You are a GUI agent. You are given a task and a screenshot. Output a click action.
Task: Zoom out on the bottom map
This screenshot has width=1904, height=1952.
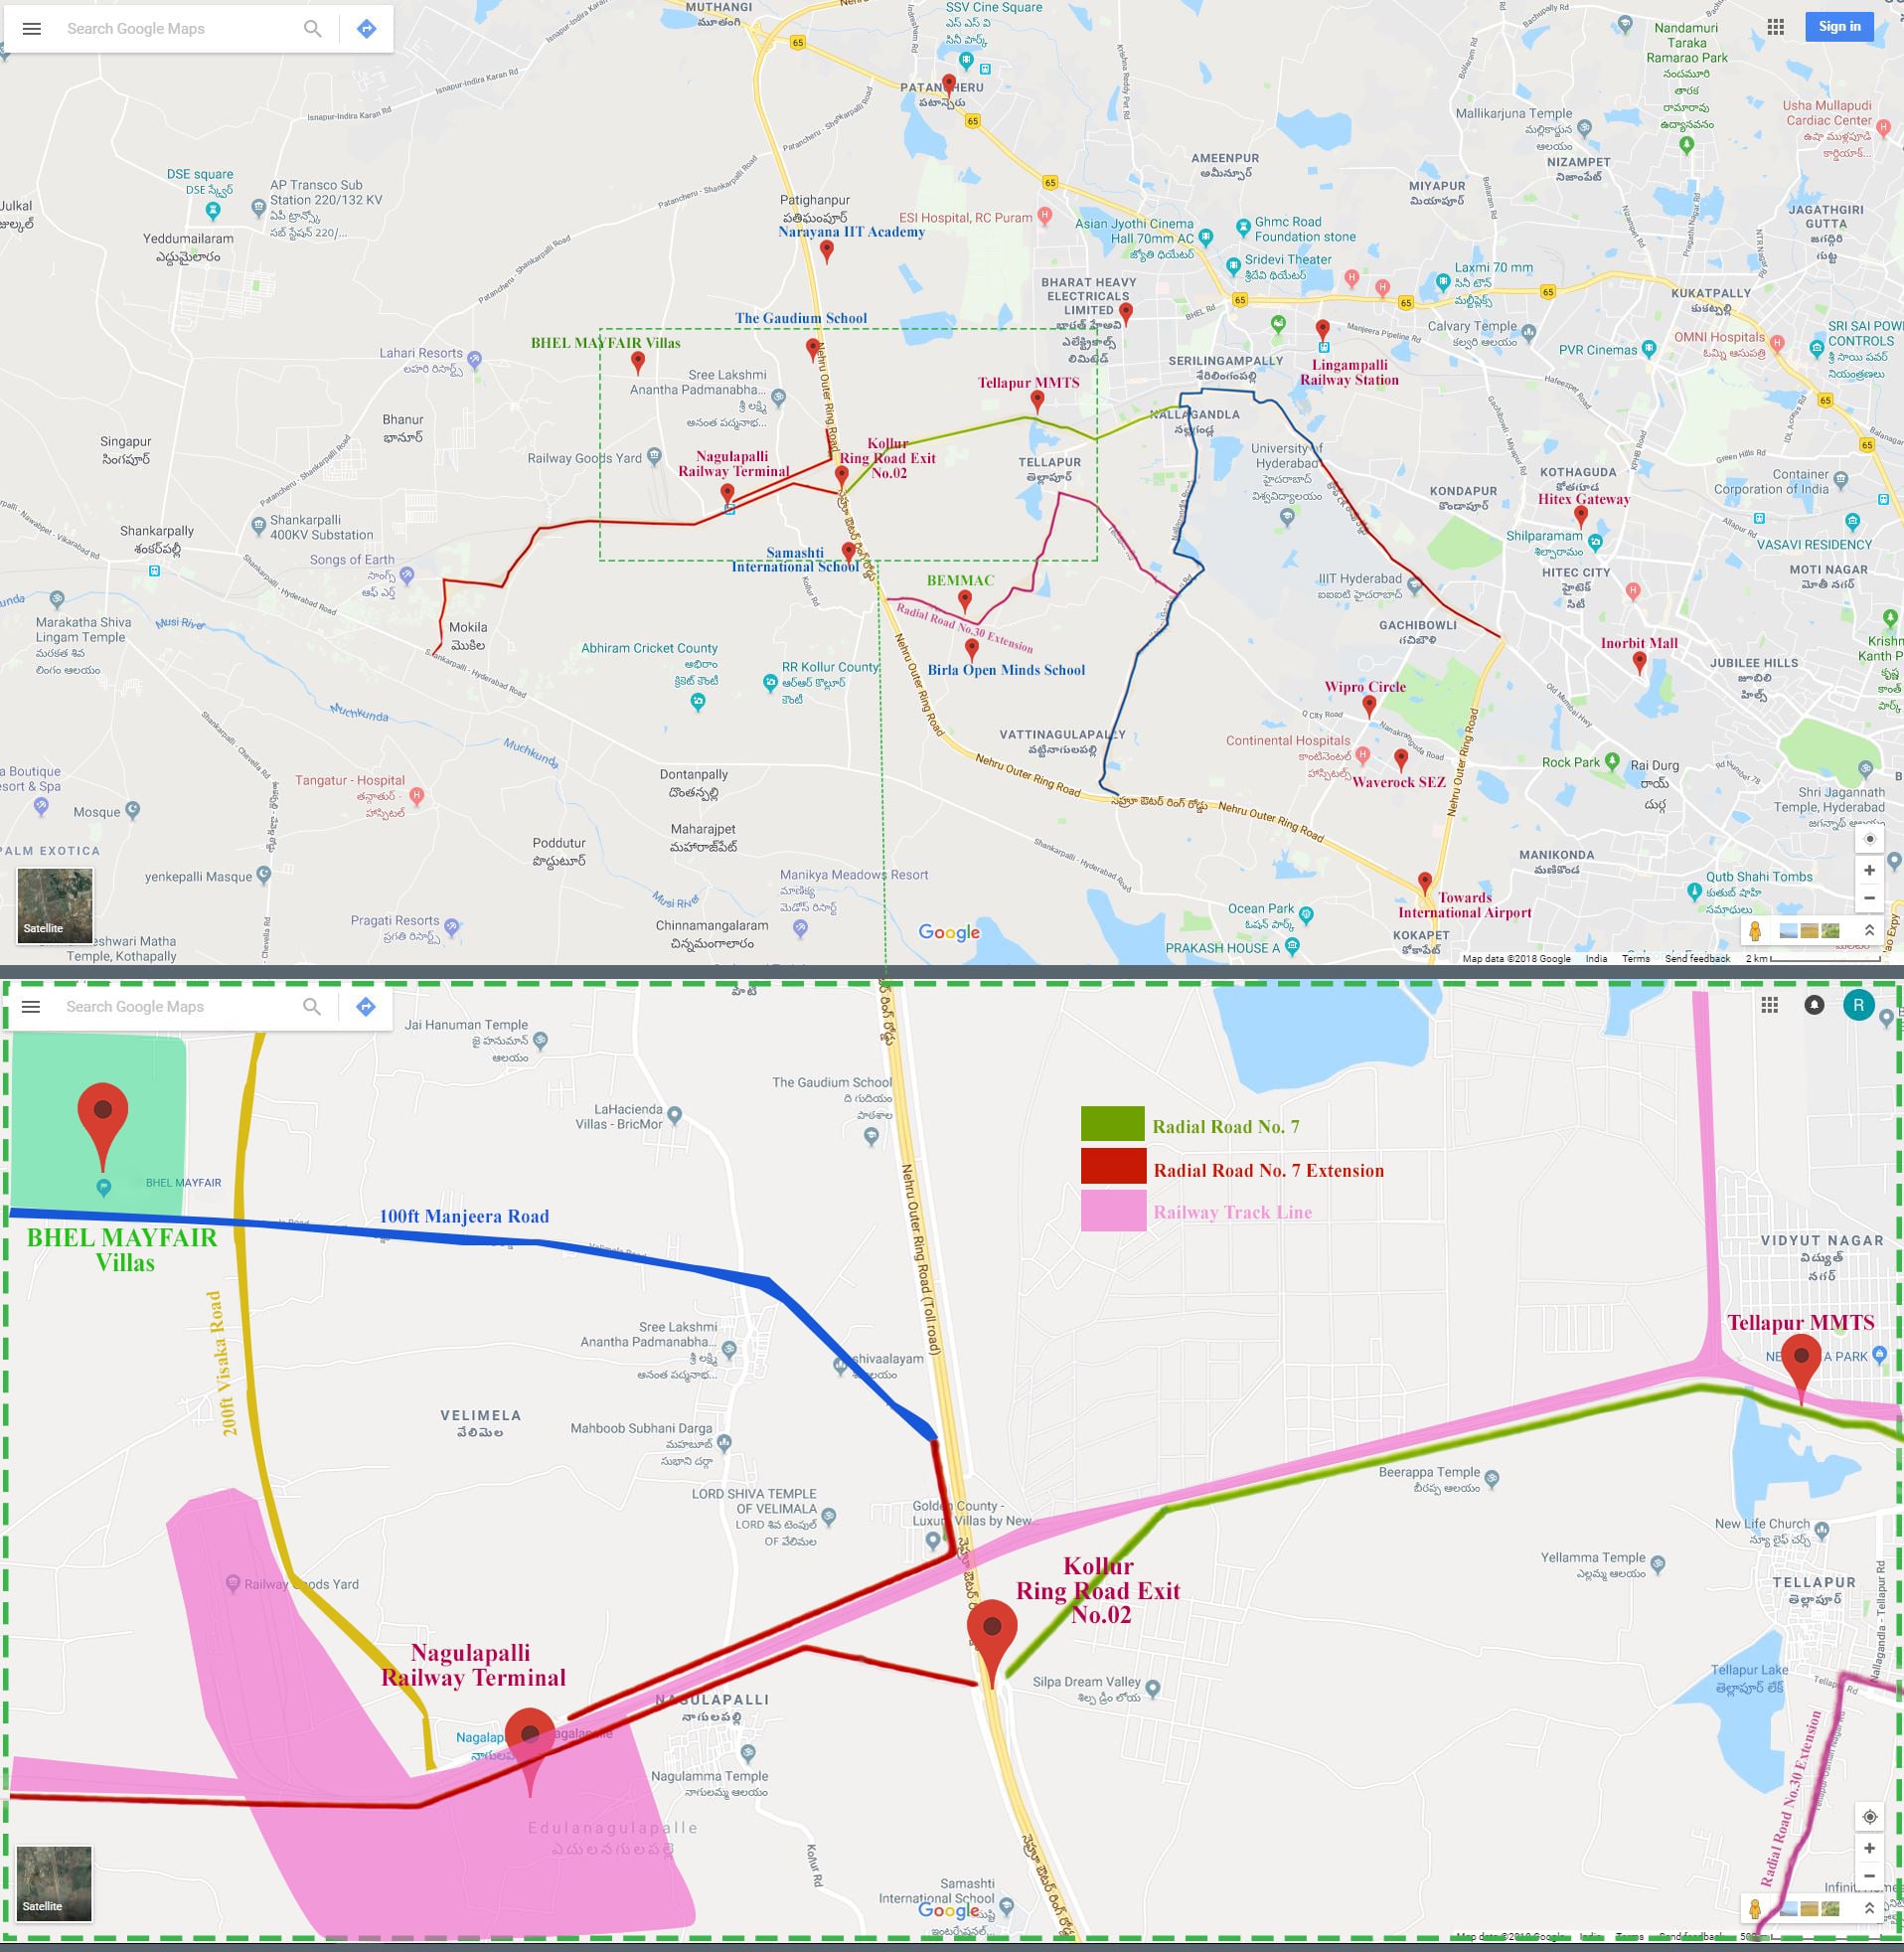[x=1869, y=1876]
